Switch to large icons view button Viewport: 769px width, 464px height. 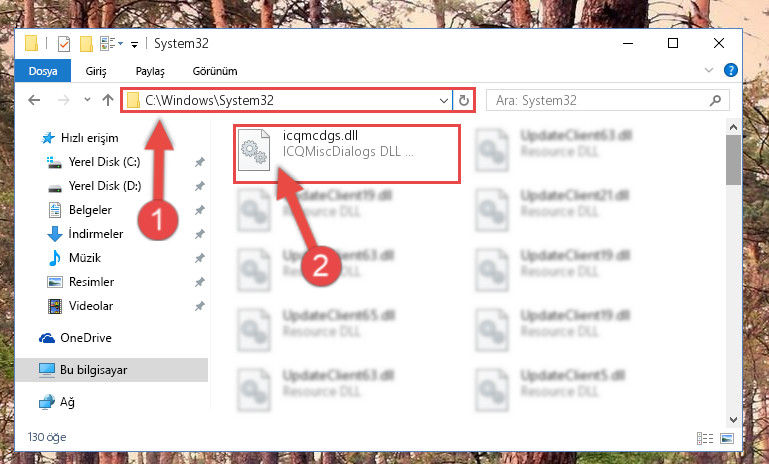coord(727,438)
